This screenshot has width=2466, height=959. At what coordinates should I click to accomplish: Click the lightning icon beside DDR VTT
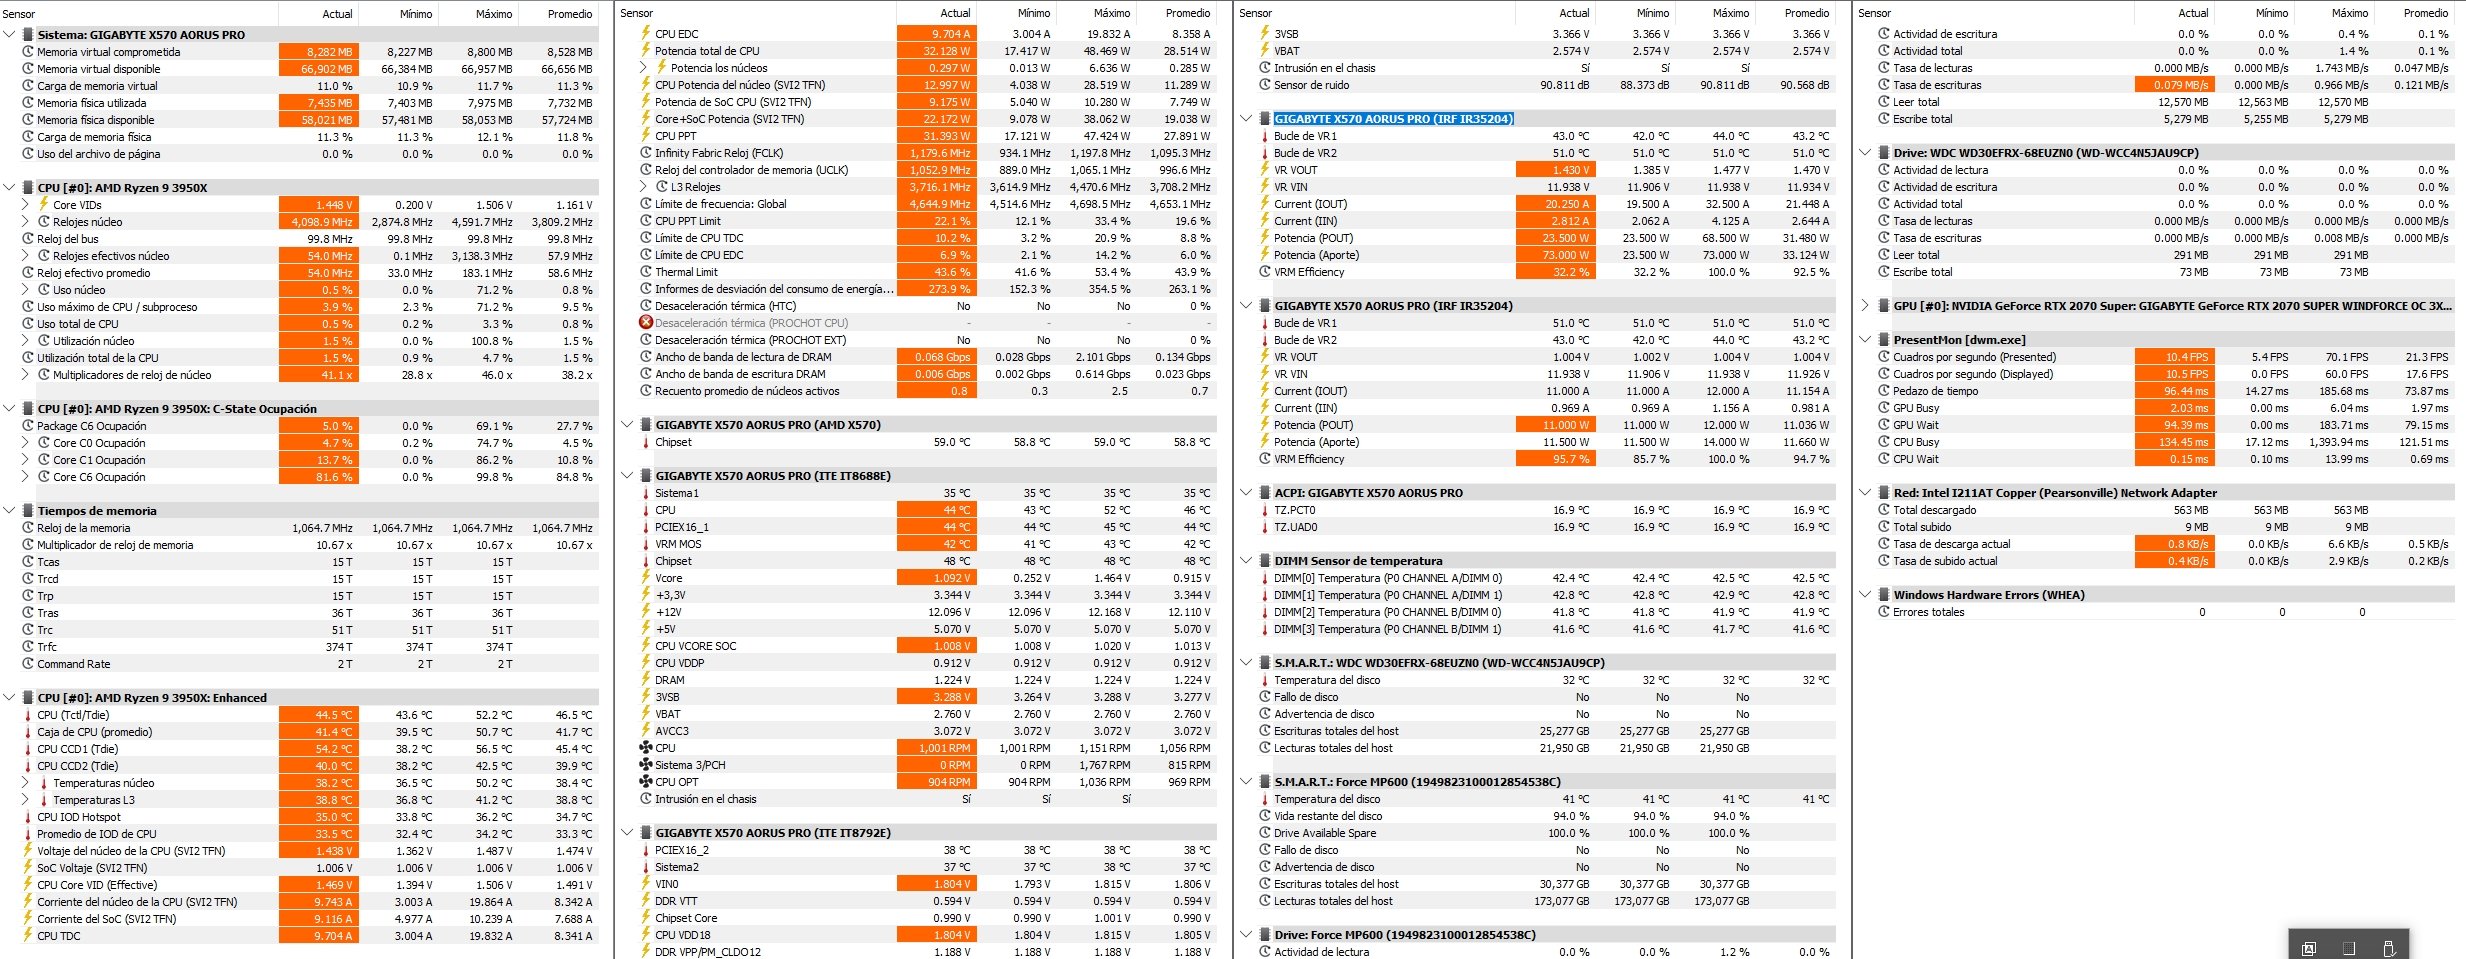(646, 901)
